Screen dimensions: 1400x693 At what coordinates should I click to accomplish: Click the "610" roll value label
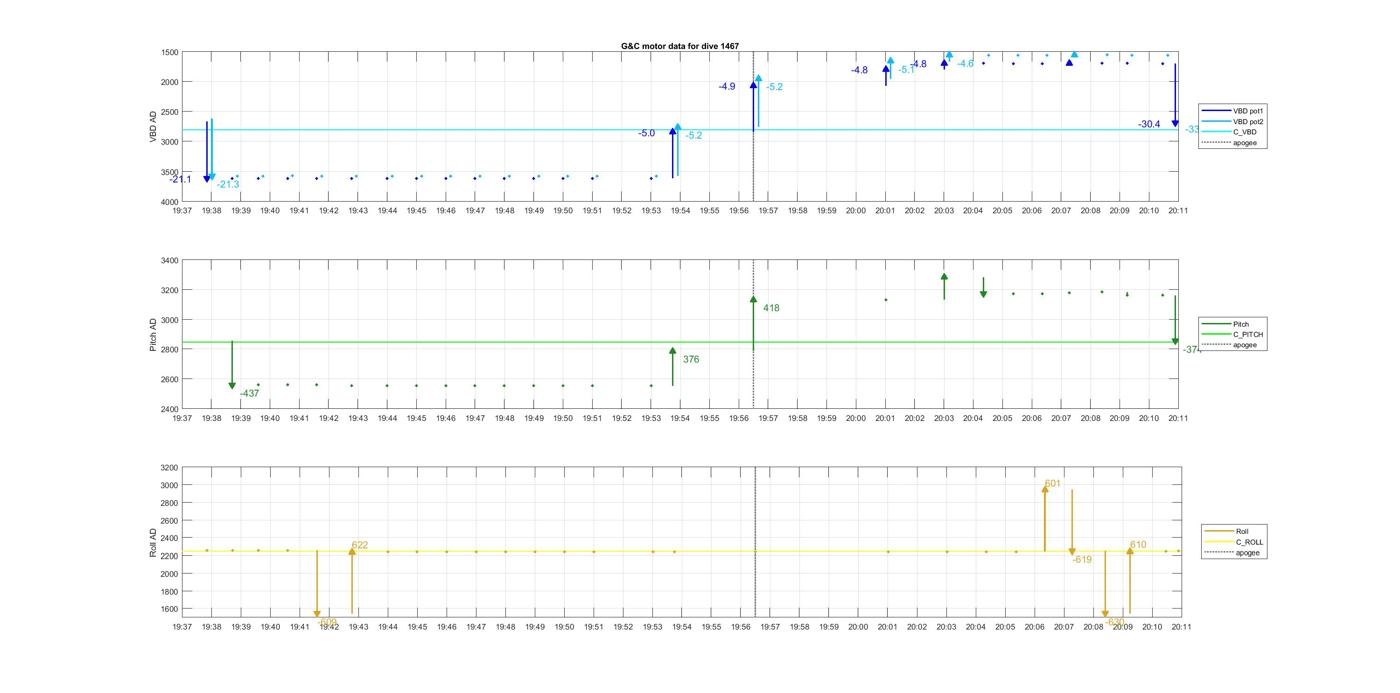(x=1138, y=545)
